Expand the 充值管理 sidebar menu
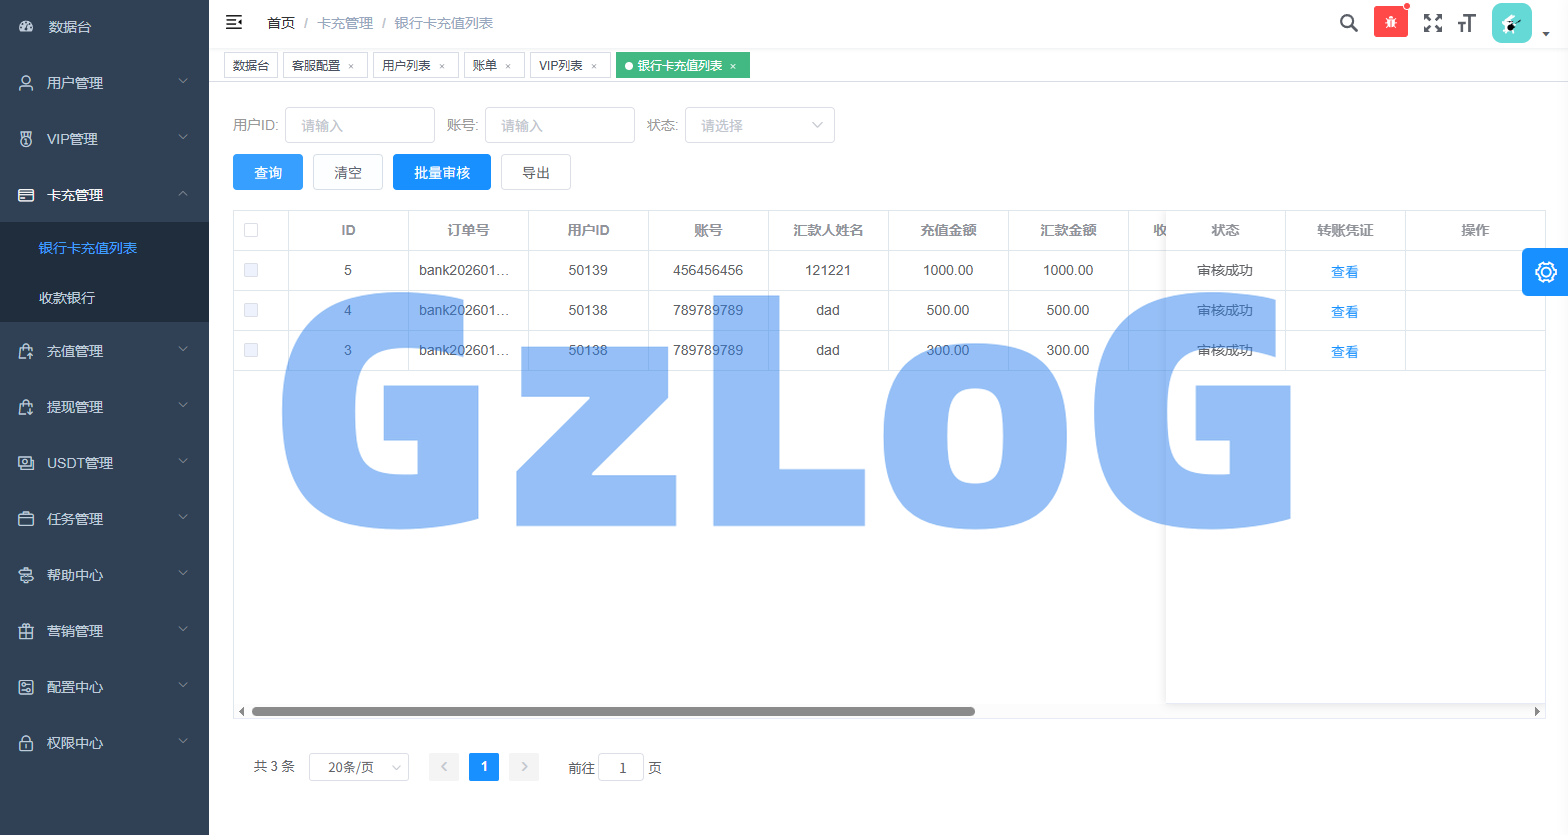 tap(104, 351)
